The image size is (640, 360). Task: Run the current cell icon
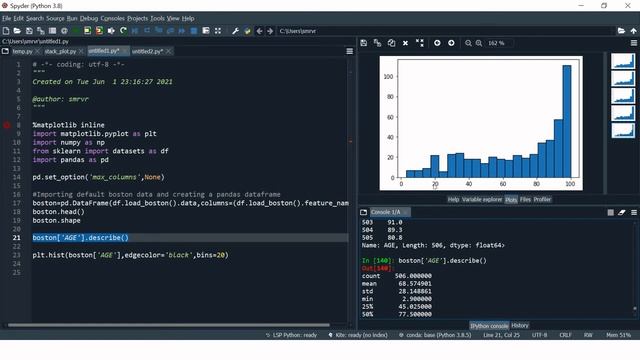pyautogui.click(x=87, y=31)
